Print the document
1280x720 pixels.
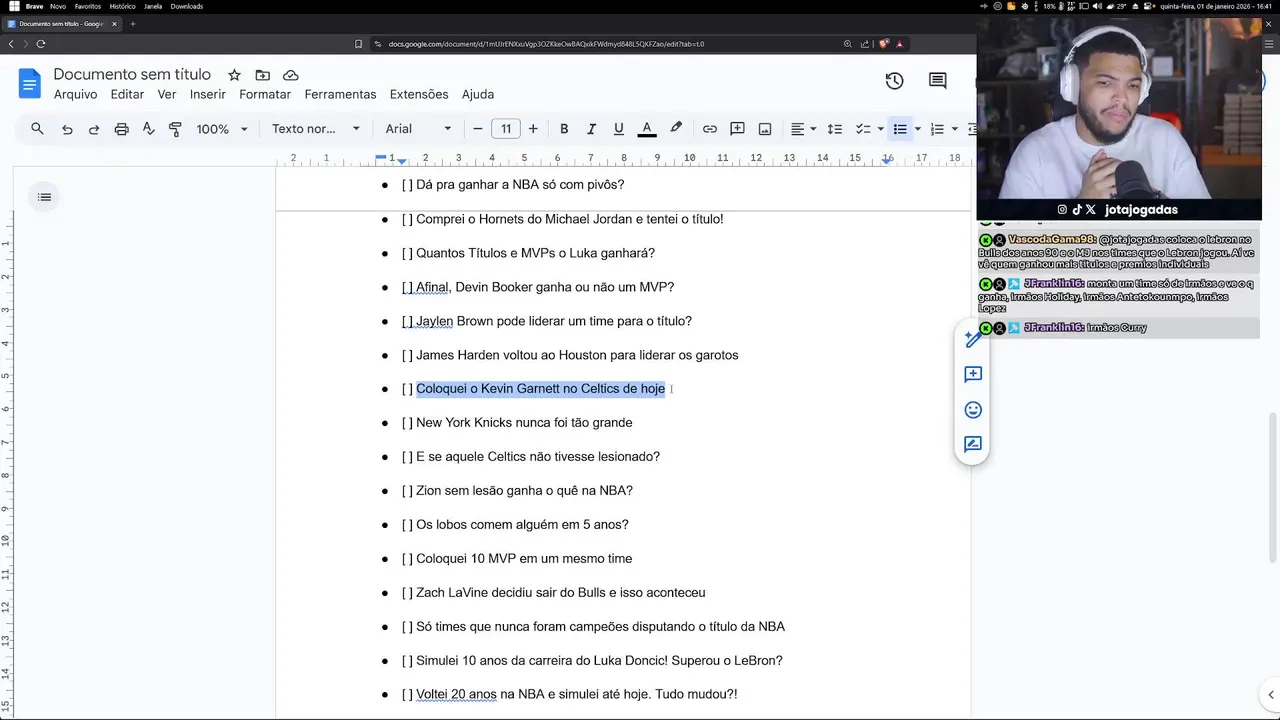tap(121, 129)
